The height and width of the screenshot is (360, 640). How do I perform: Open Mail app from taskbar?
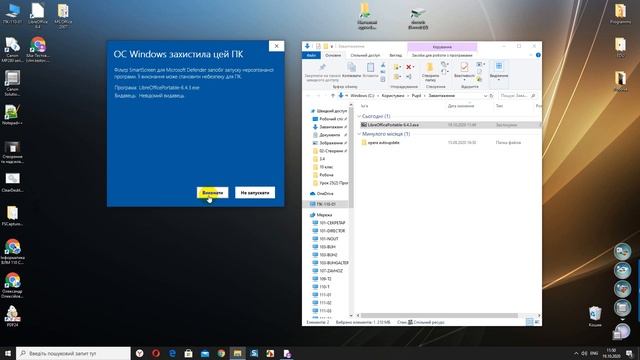[204, 353]
